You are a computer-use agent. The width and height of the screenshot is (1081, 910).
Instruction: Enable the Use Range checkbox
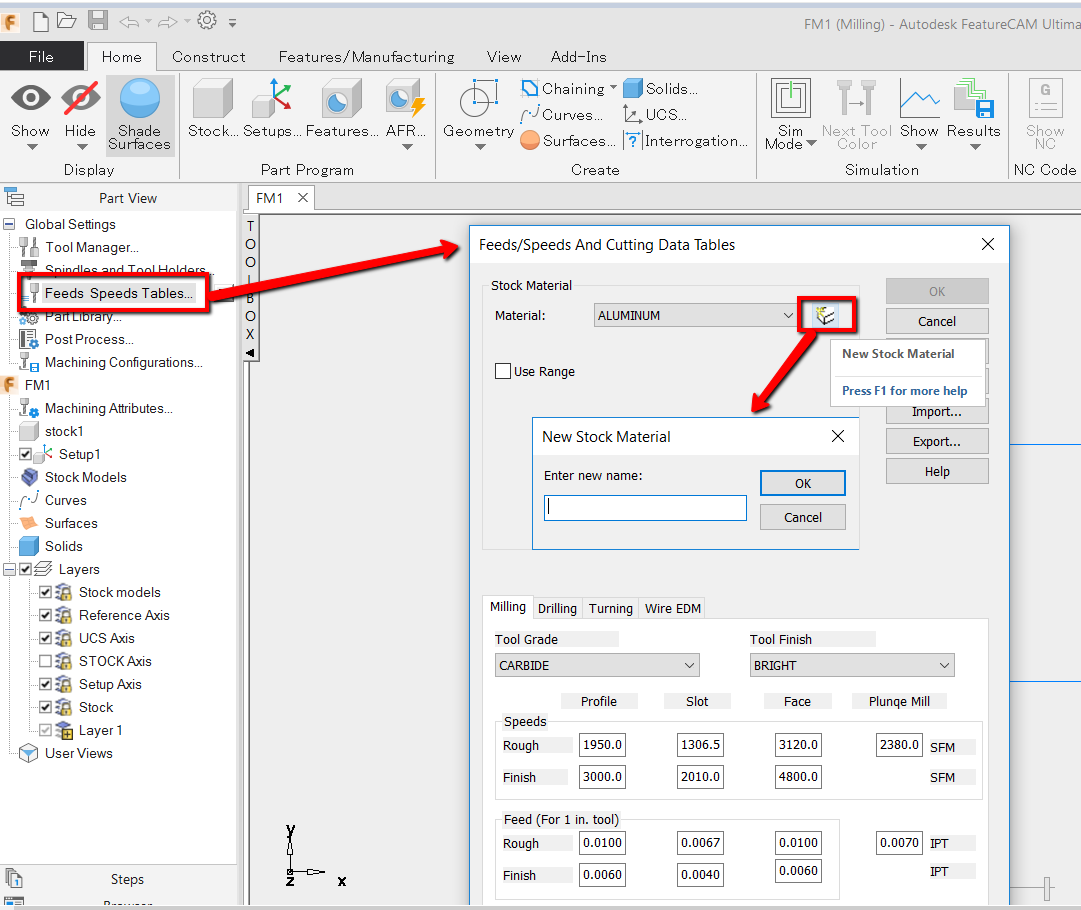pos(503,370)
